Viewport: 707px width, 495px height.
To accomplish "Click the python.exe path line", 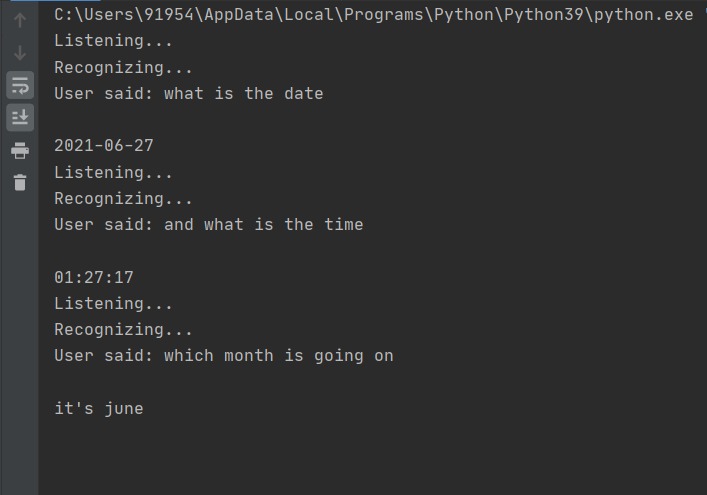I will (x=375, y=15).
